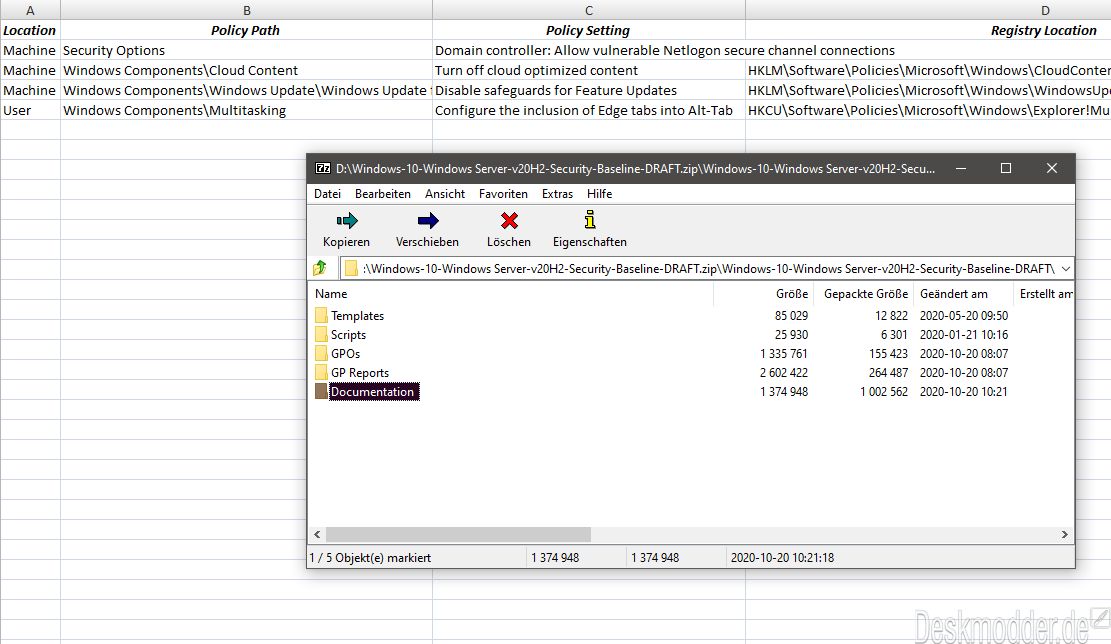Sort by Größe column header
The width and height of the screenshot is (1111, 644).
pos(791,294)
